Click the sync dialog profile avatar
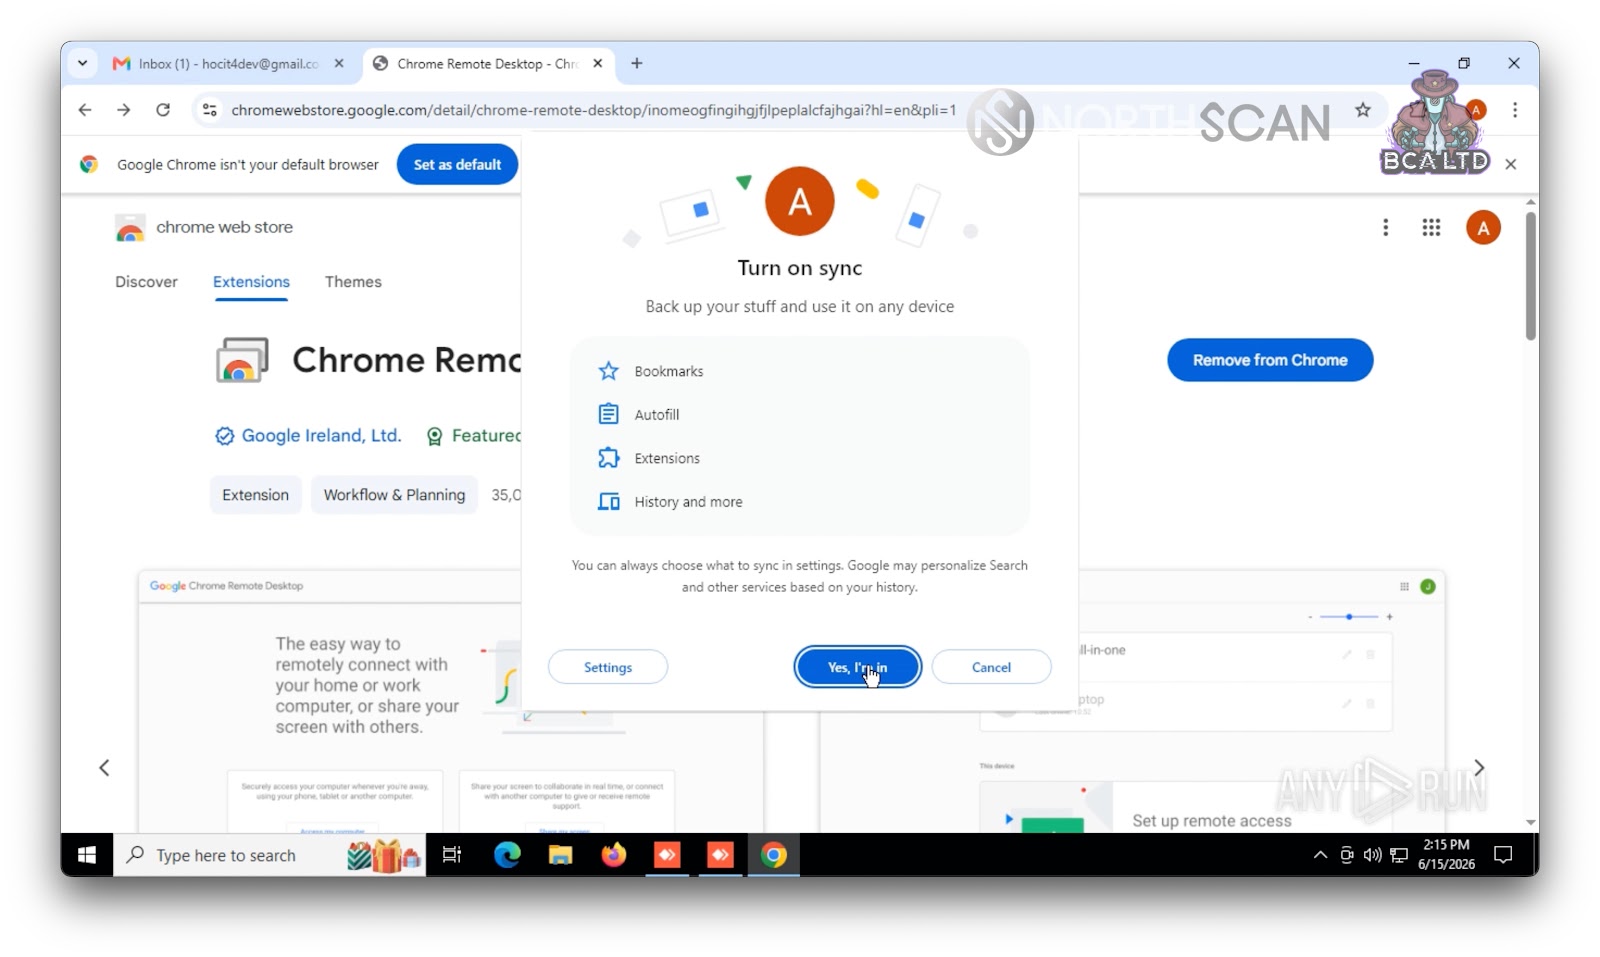The width and height of the screenshot is (1600, 957). pyautogui.click(x=800, y=201)
